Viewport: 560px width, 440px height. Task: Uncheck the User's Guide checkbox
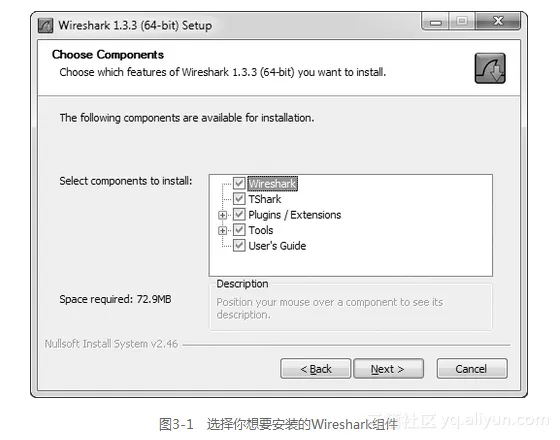point(239,245)
